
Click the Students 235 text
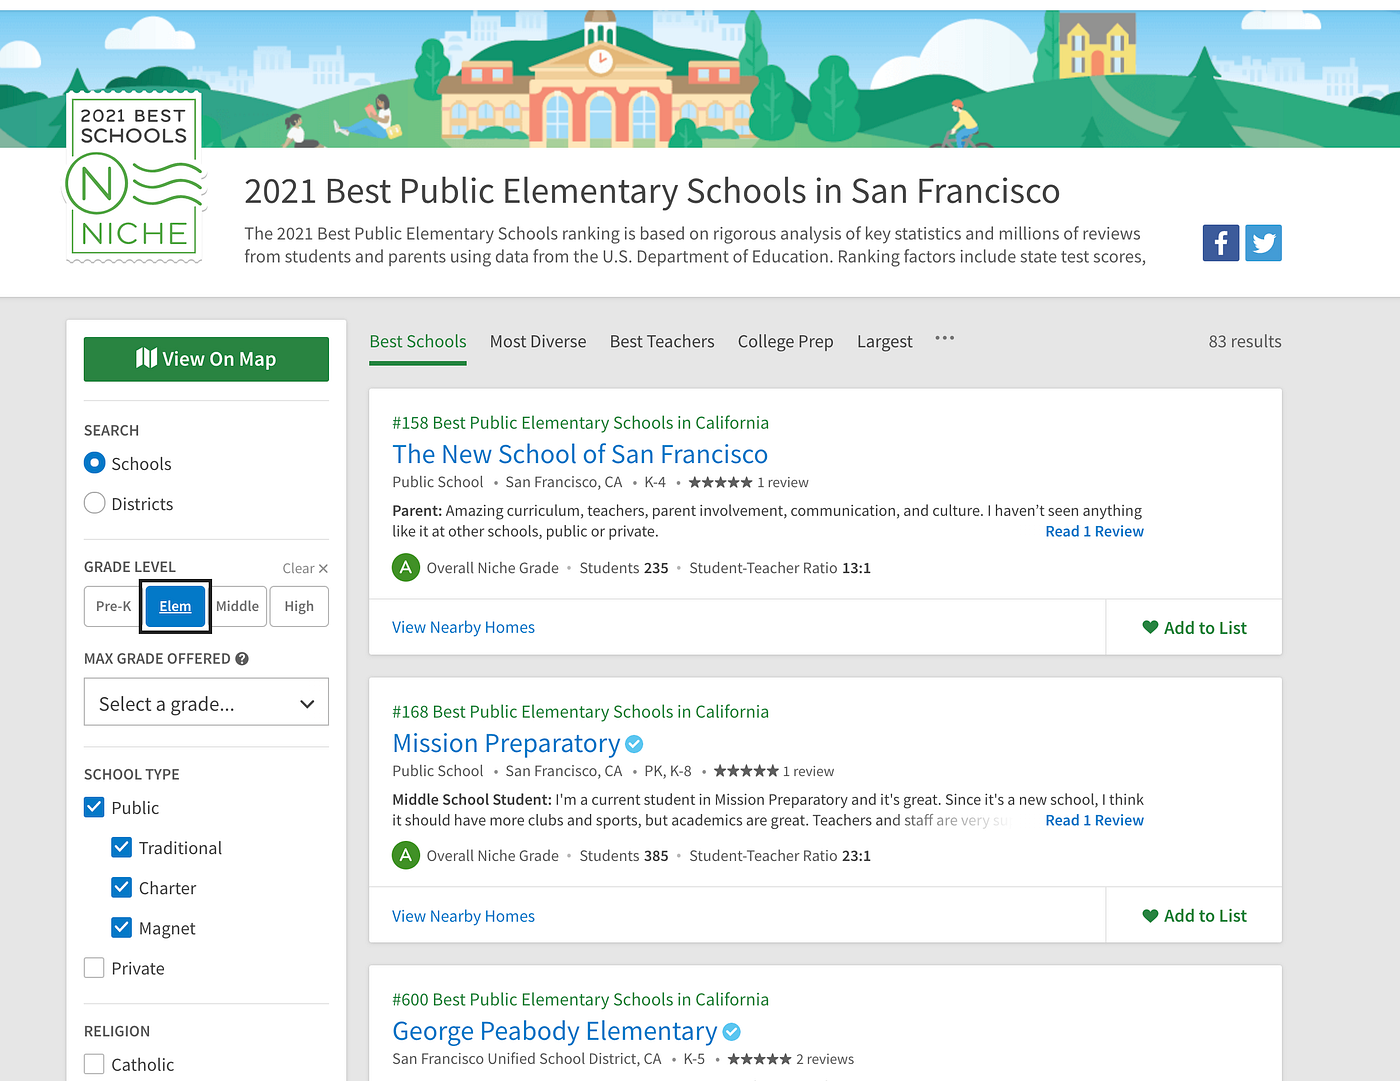[x=624, y=568]
